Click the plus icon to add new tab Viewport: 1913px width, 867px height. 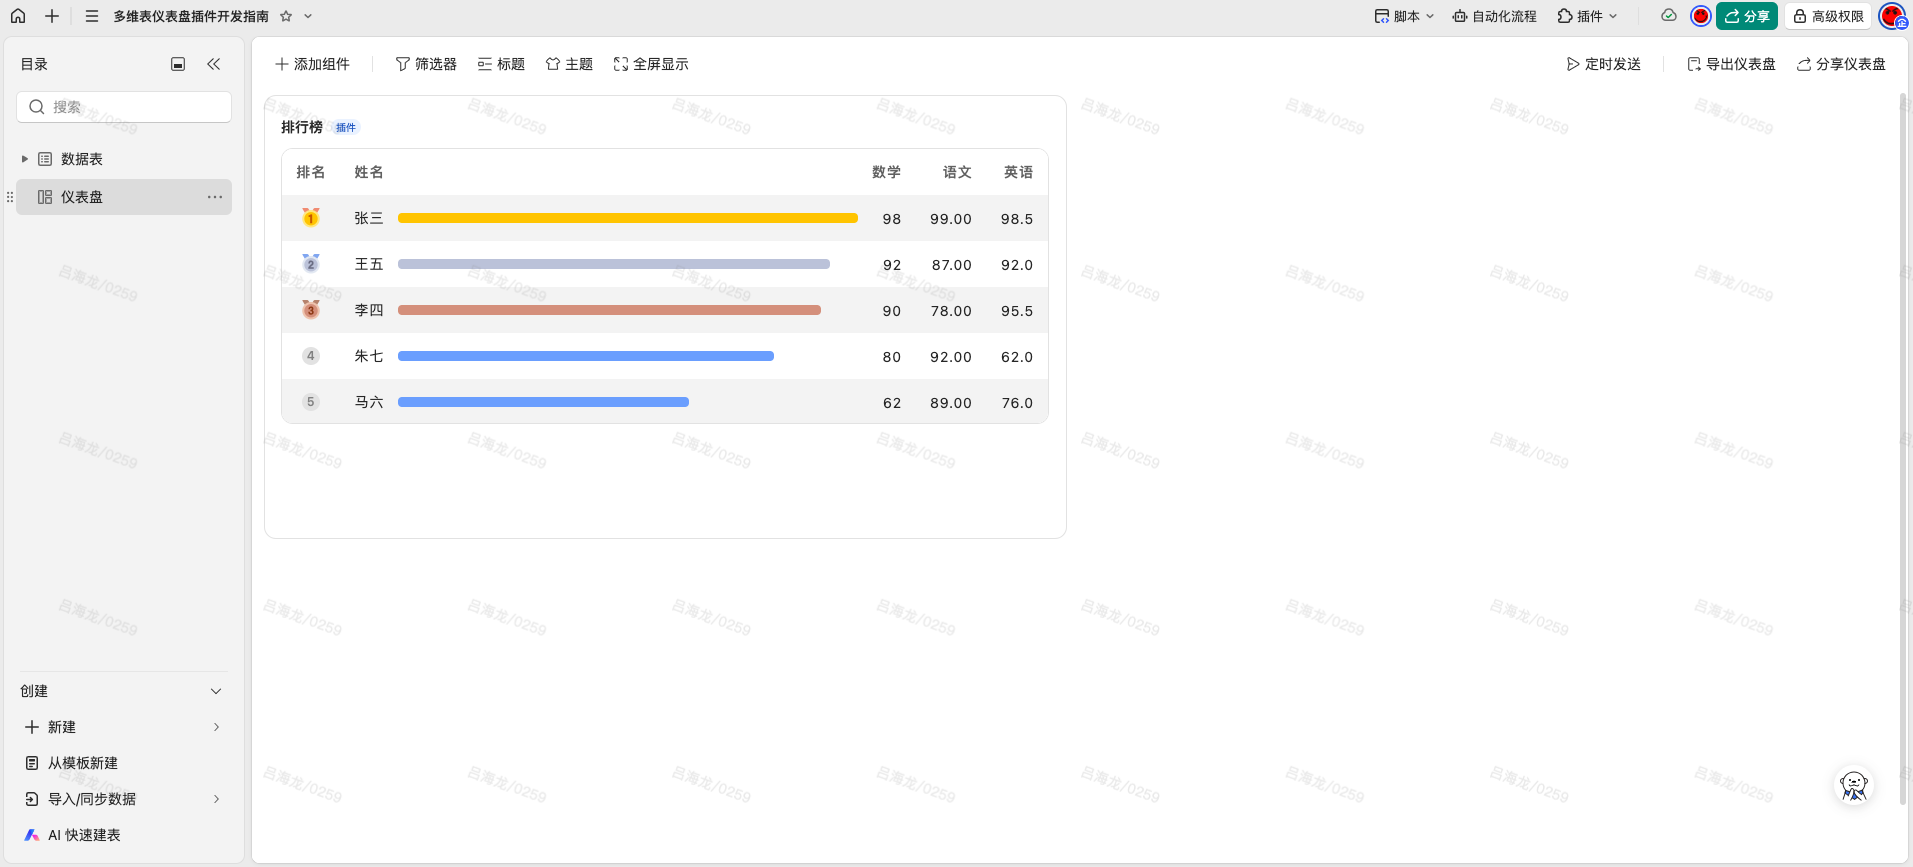click(52, 16)
